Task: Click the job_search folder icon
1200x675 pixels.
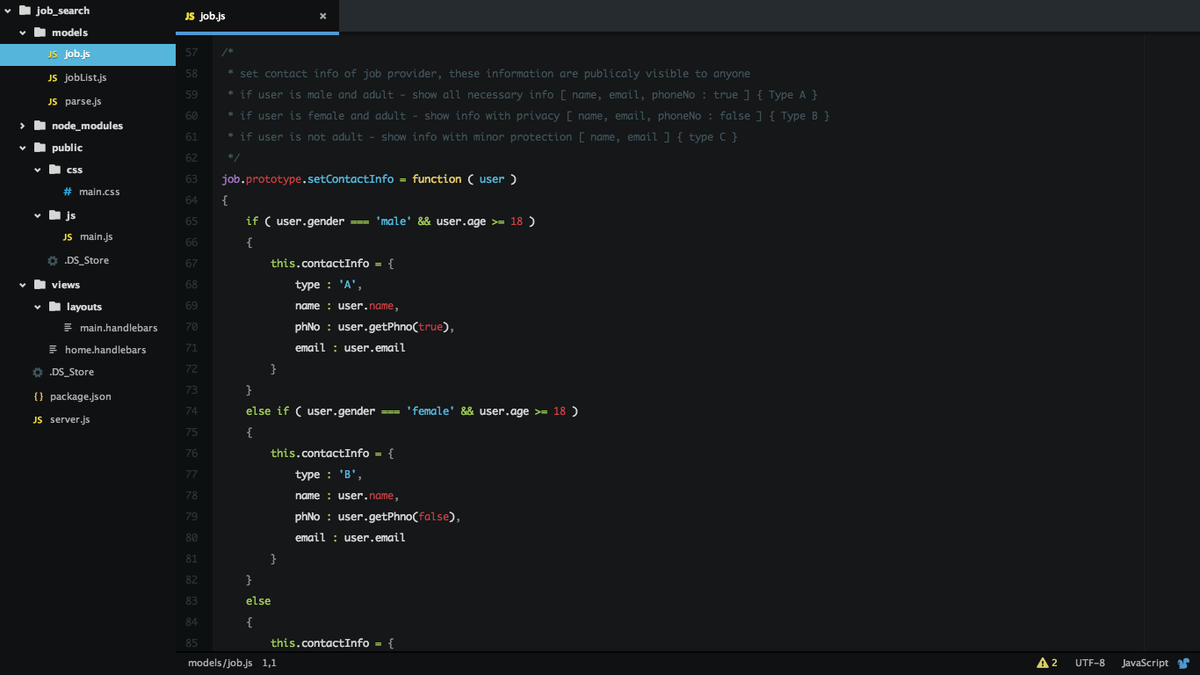Action: 25,10
